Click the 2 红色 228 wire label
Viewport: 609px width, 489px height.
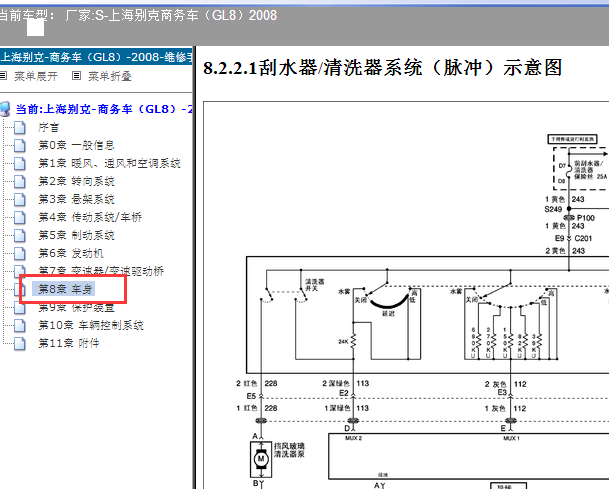pyautogui.click(x=257, y=383)
